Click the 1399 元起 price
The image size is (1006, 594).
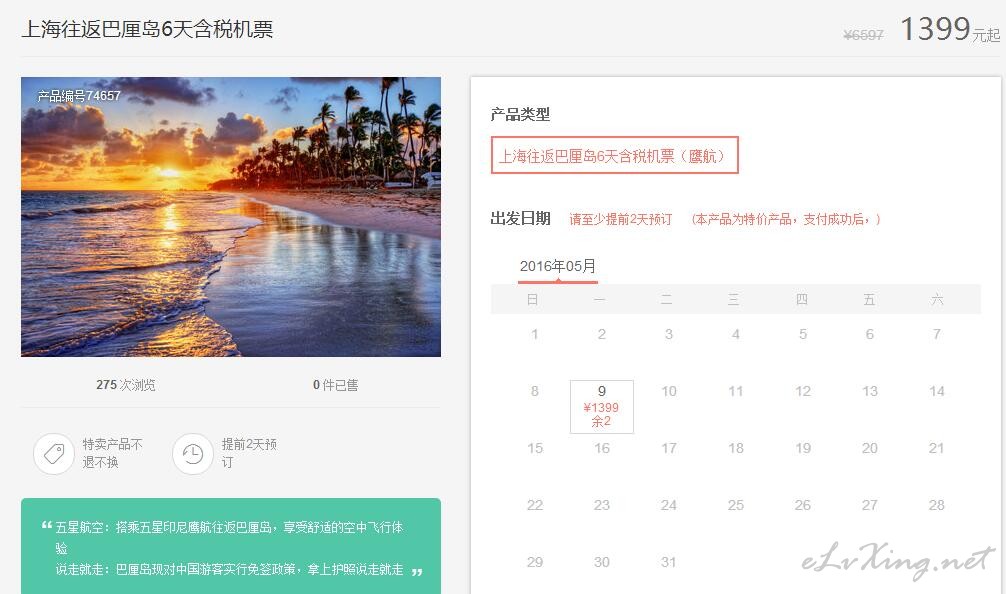[950, 30]
